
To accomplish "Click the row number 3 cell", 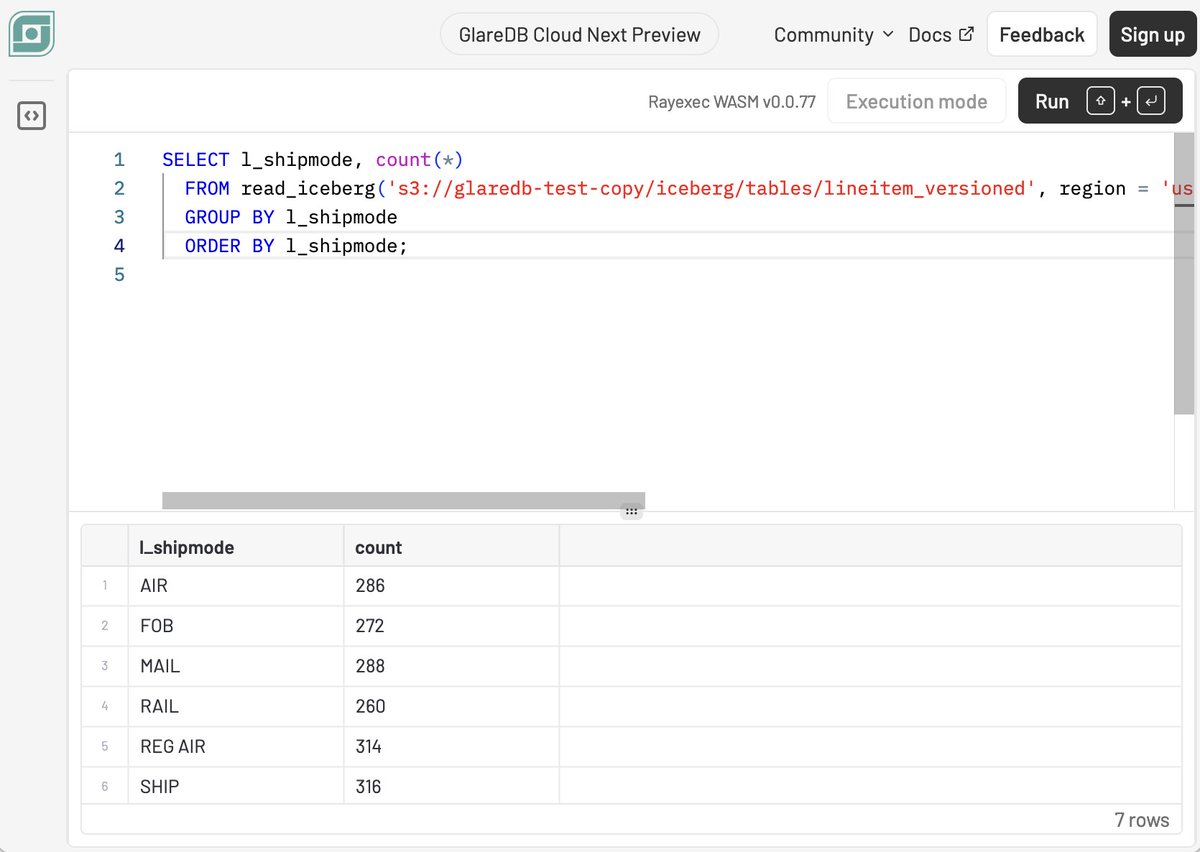I will 105,666.
